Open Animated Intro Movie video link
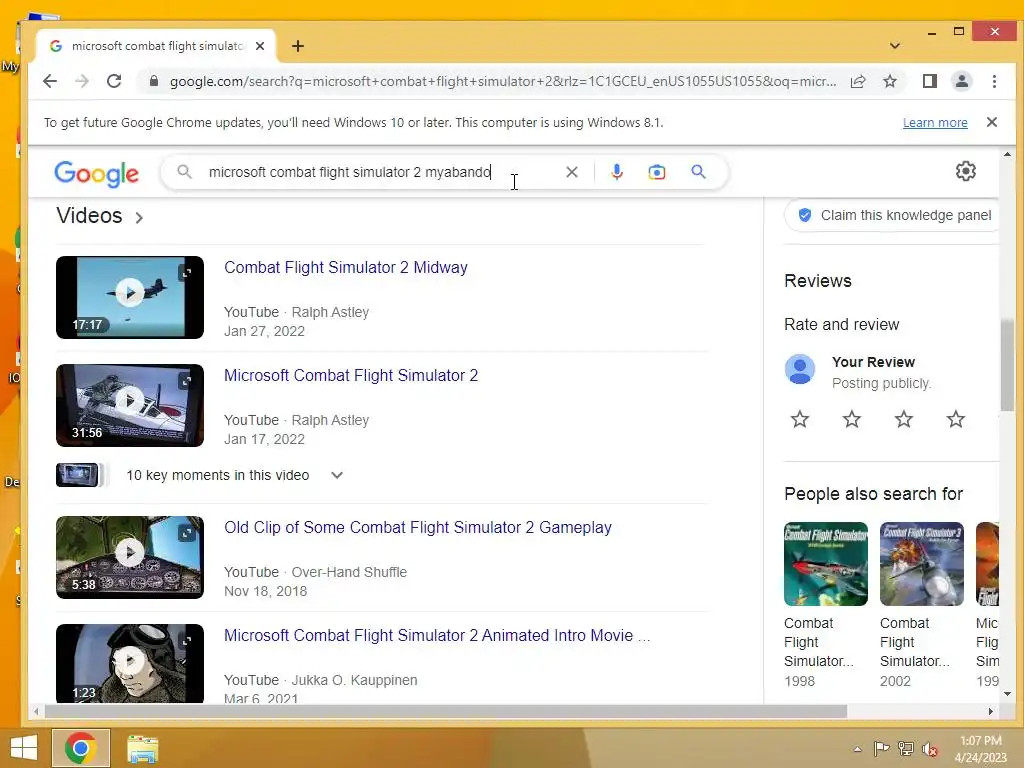 (x=437, y=635)
